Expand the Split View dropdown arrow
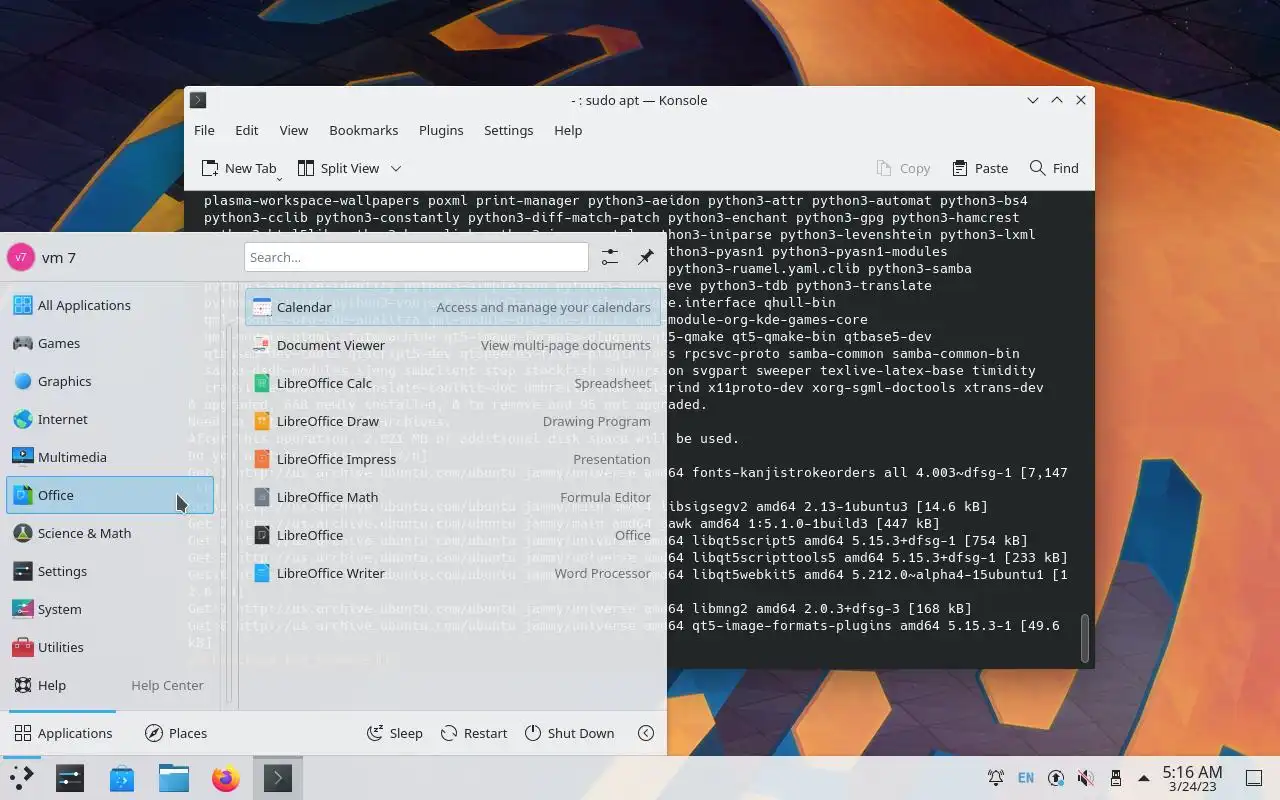This screenshot has width=1280, height=800. tap(396, 168)
